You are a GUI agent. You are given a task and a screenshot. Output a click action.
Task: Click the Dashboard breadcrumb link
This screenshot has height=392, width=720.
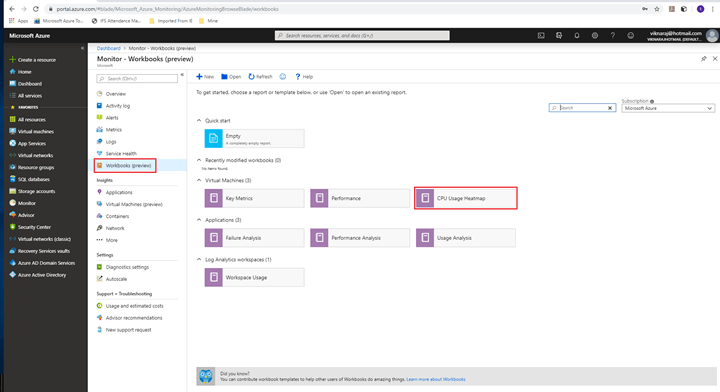(x=108, y=48)
